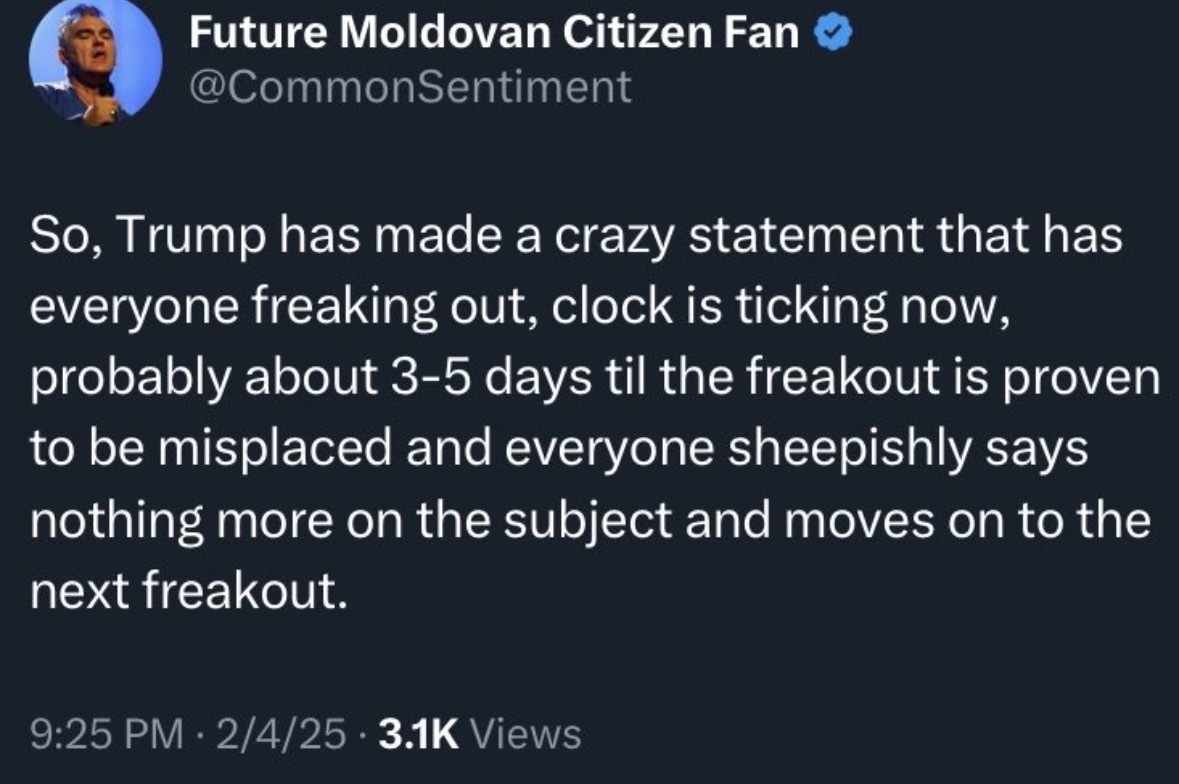The width and height of the screenshot is (1179, 784).
Task: Open the Future Moldovan Citizen Fan profile name
Action: [494, 33]
